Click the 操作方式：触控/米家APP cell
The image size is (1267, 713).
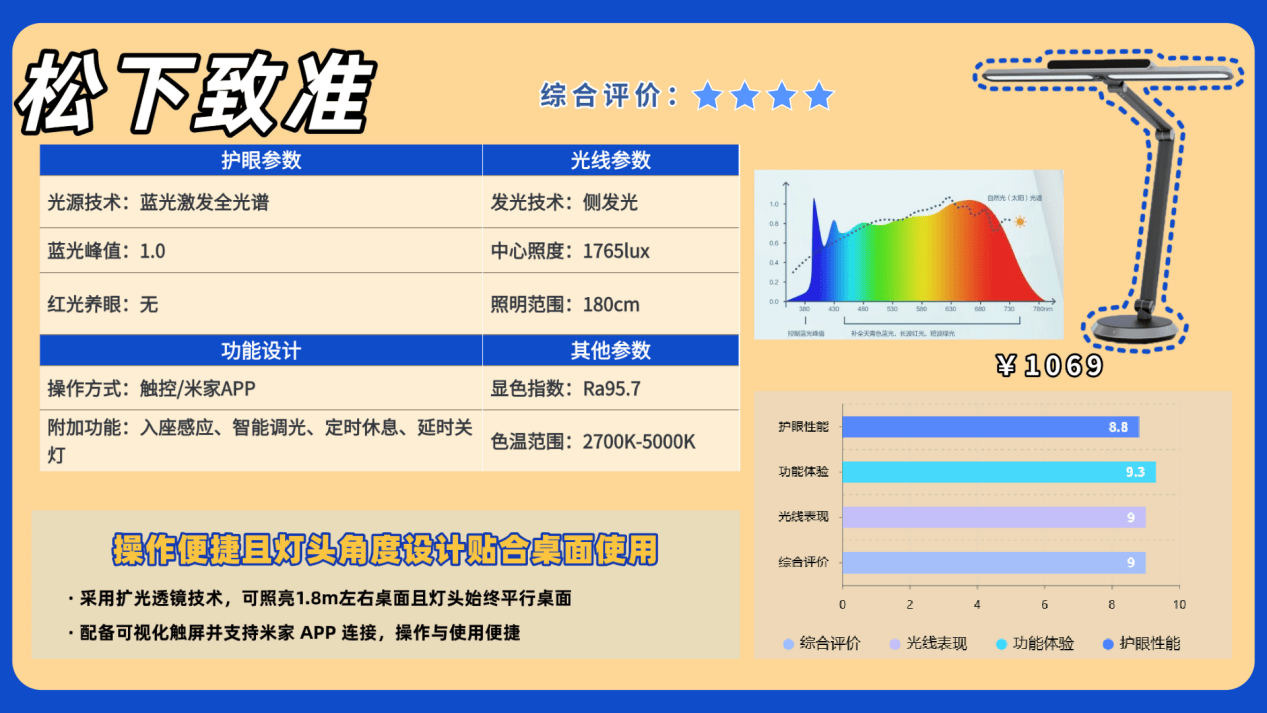[261, 388]
